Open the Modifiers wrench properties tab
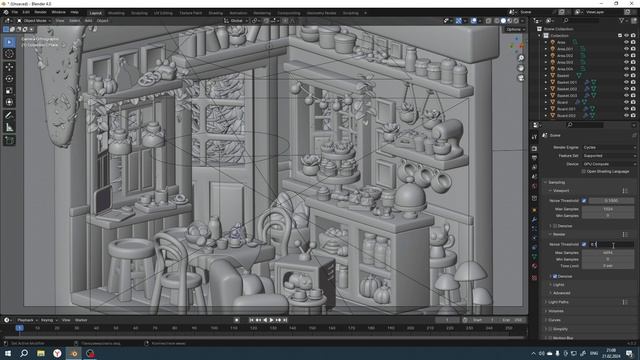 coord(534,220)
